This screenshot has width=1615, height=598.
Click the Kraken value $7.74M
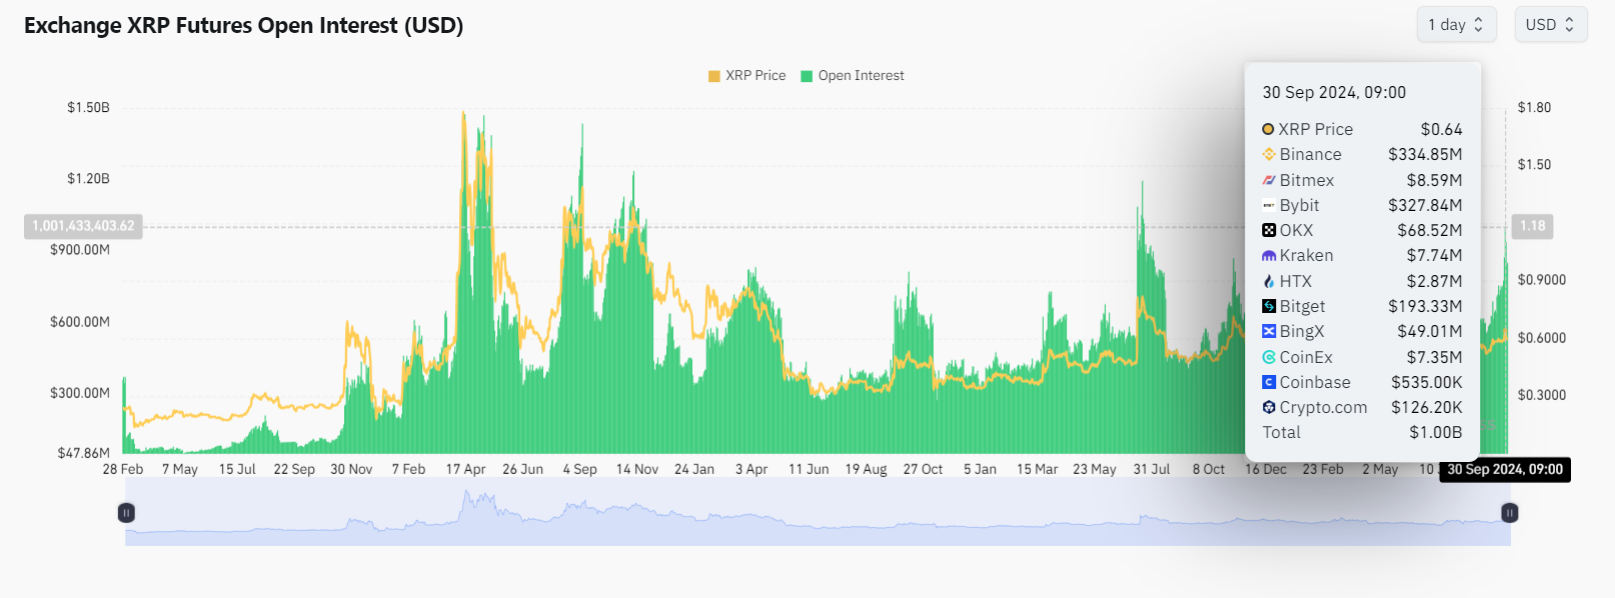click(1434, 256)
